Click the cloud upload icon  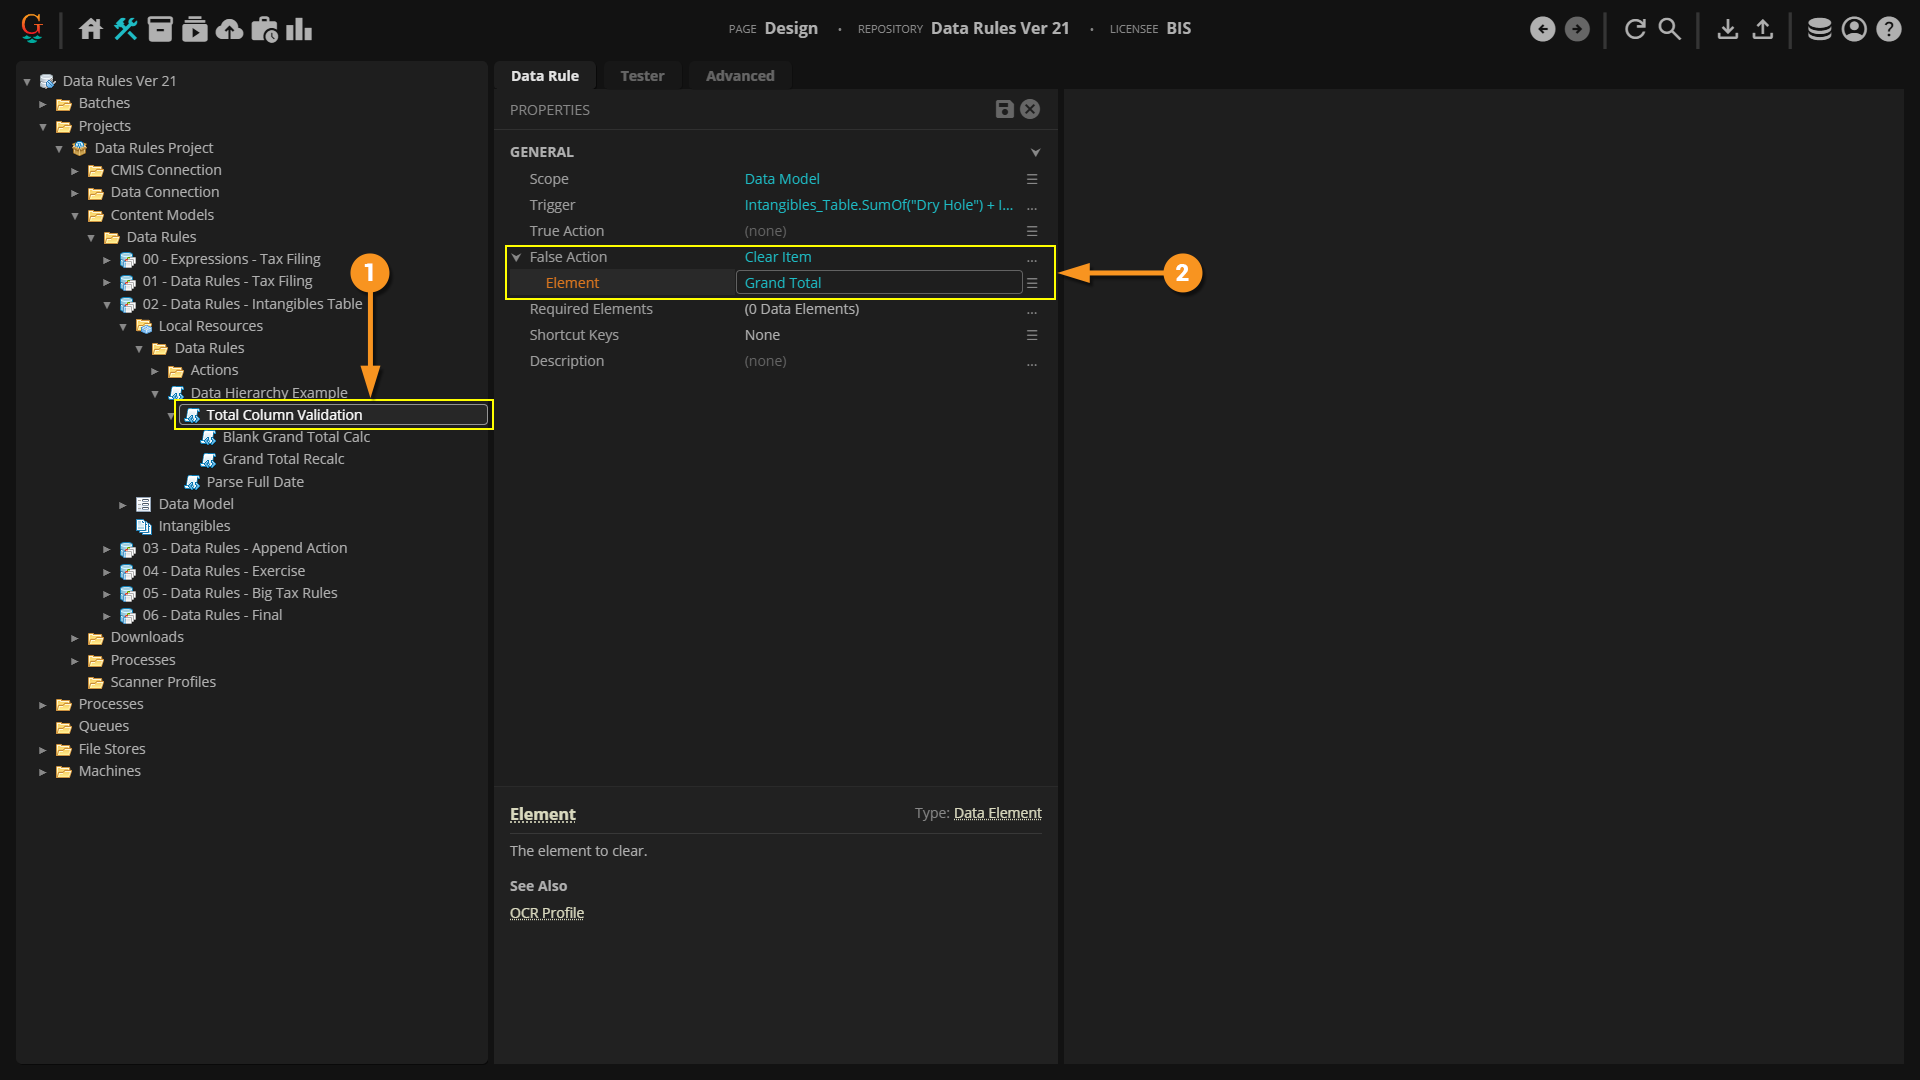tap(229, 29)
